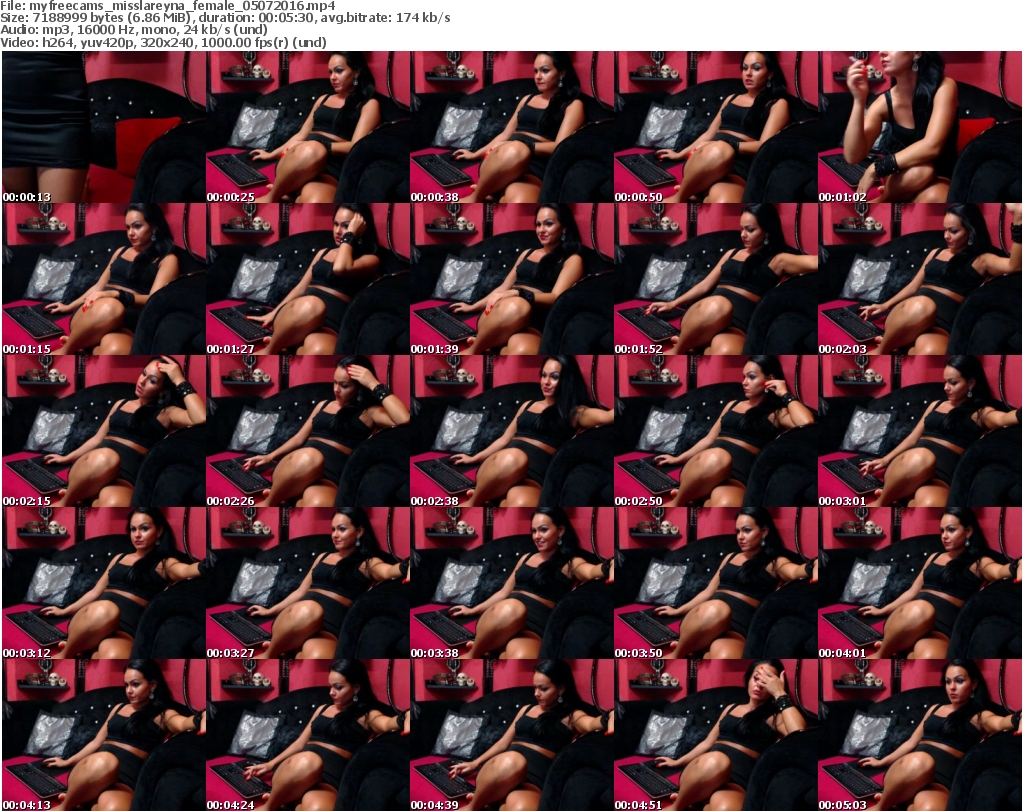Viewport: 1024px width, 811px height.
Task: Select the thumbnail frame at 00:01:39
Action: point(511,279)
